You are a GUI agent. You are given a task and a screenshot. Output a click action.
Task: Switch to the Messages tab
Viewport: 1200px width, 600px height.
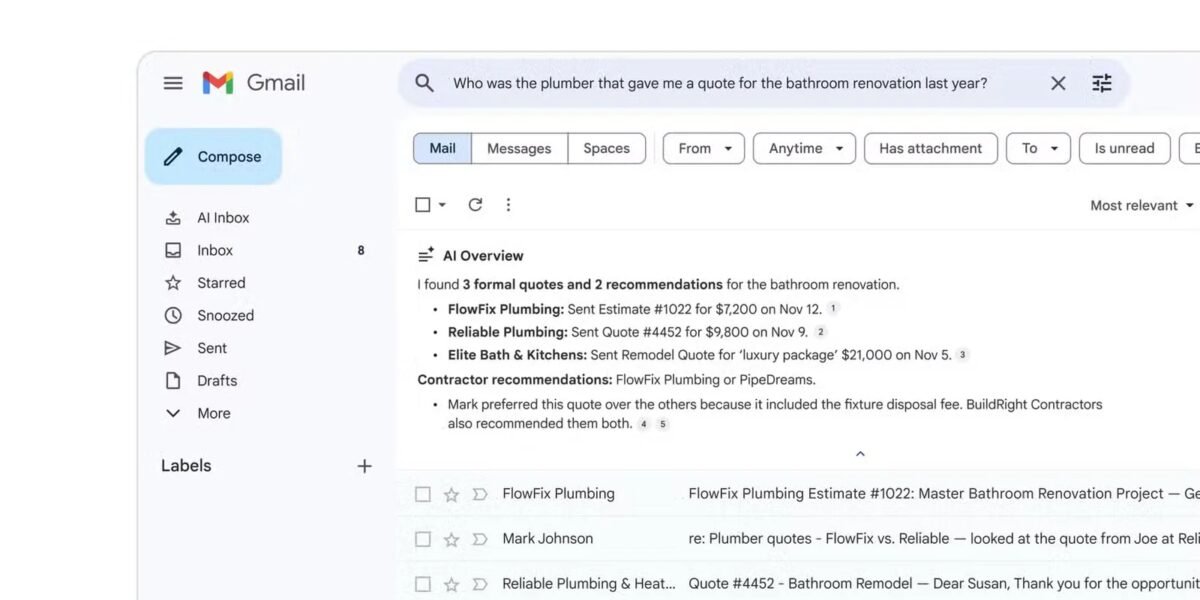tap(519, 148)
